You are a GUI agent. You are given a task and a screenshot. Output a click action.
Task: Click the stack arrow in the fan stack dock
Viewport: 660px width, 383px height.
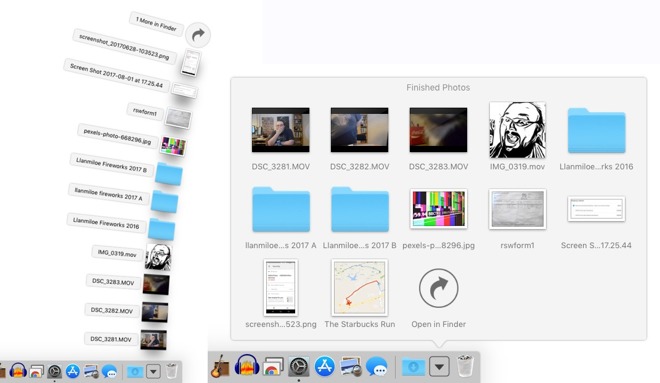153,371
